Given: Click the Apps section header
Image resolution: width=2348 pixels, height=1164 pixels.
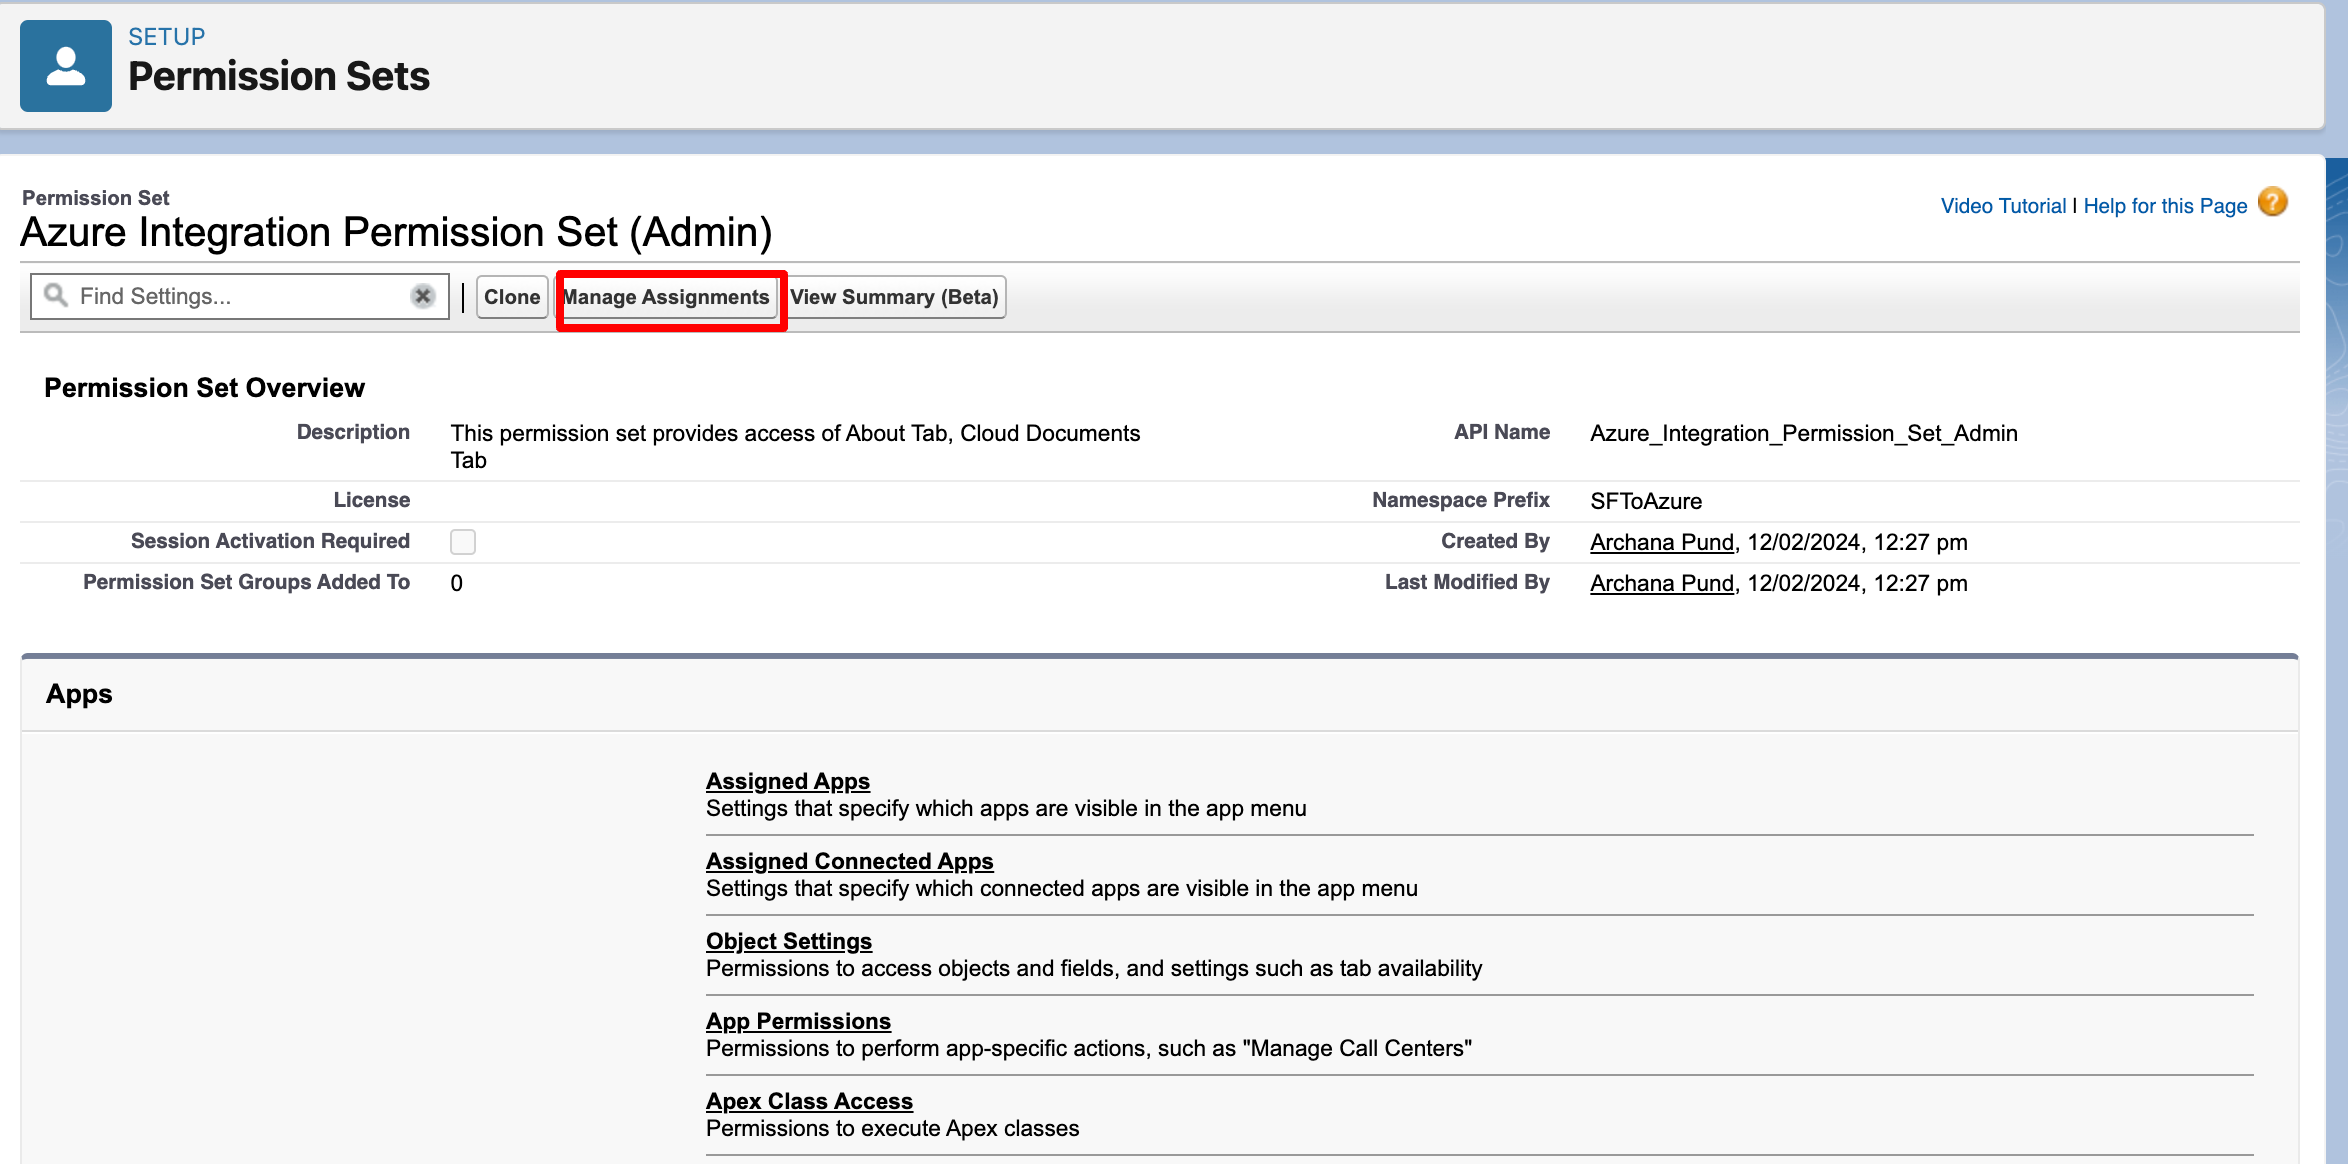Looking at the screenshot, I should tap(80, 694).
